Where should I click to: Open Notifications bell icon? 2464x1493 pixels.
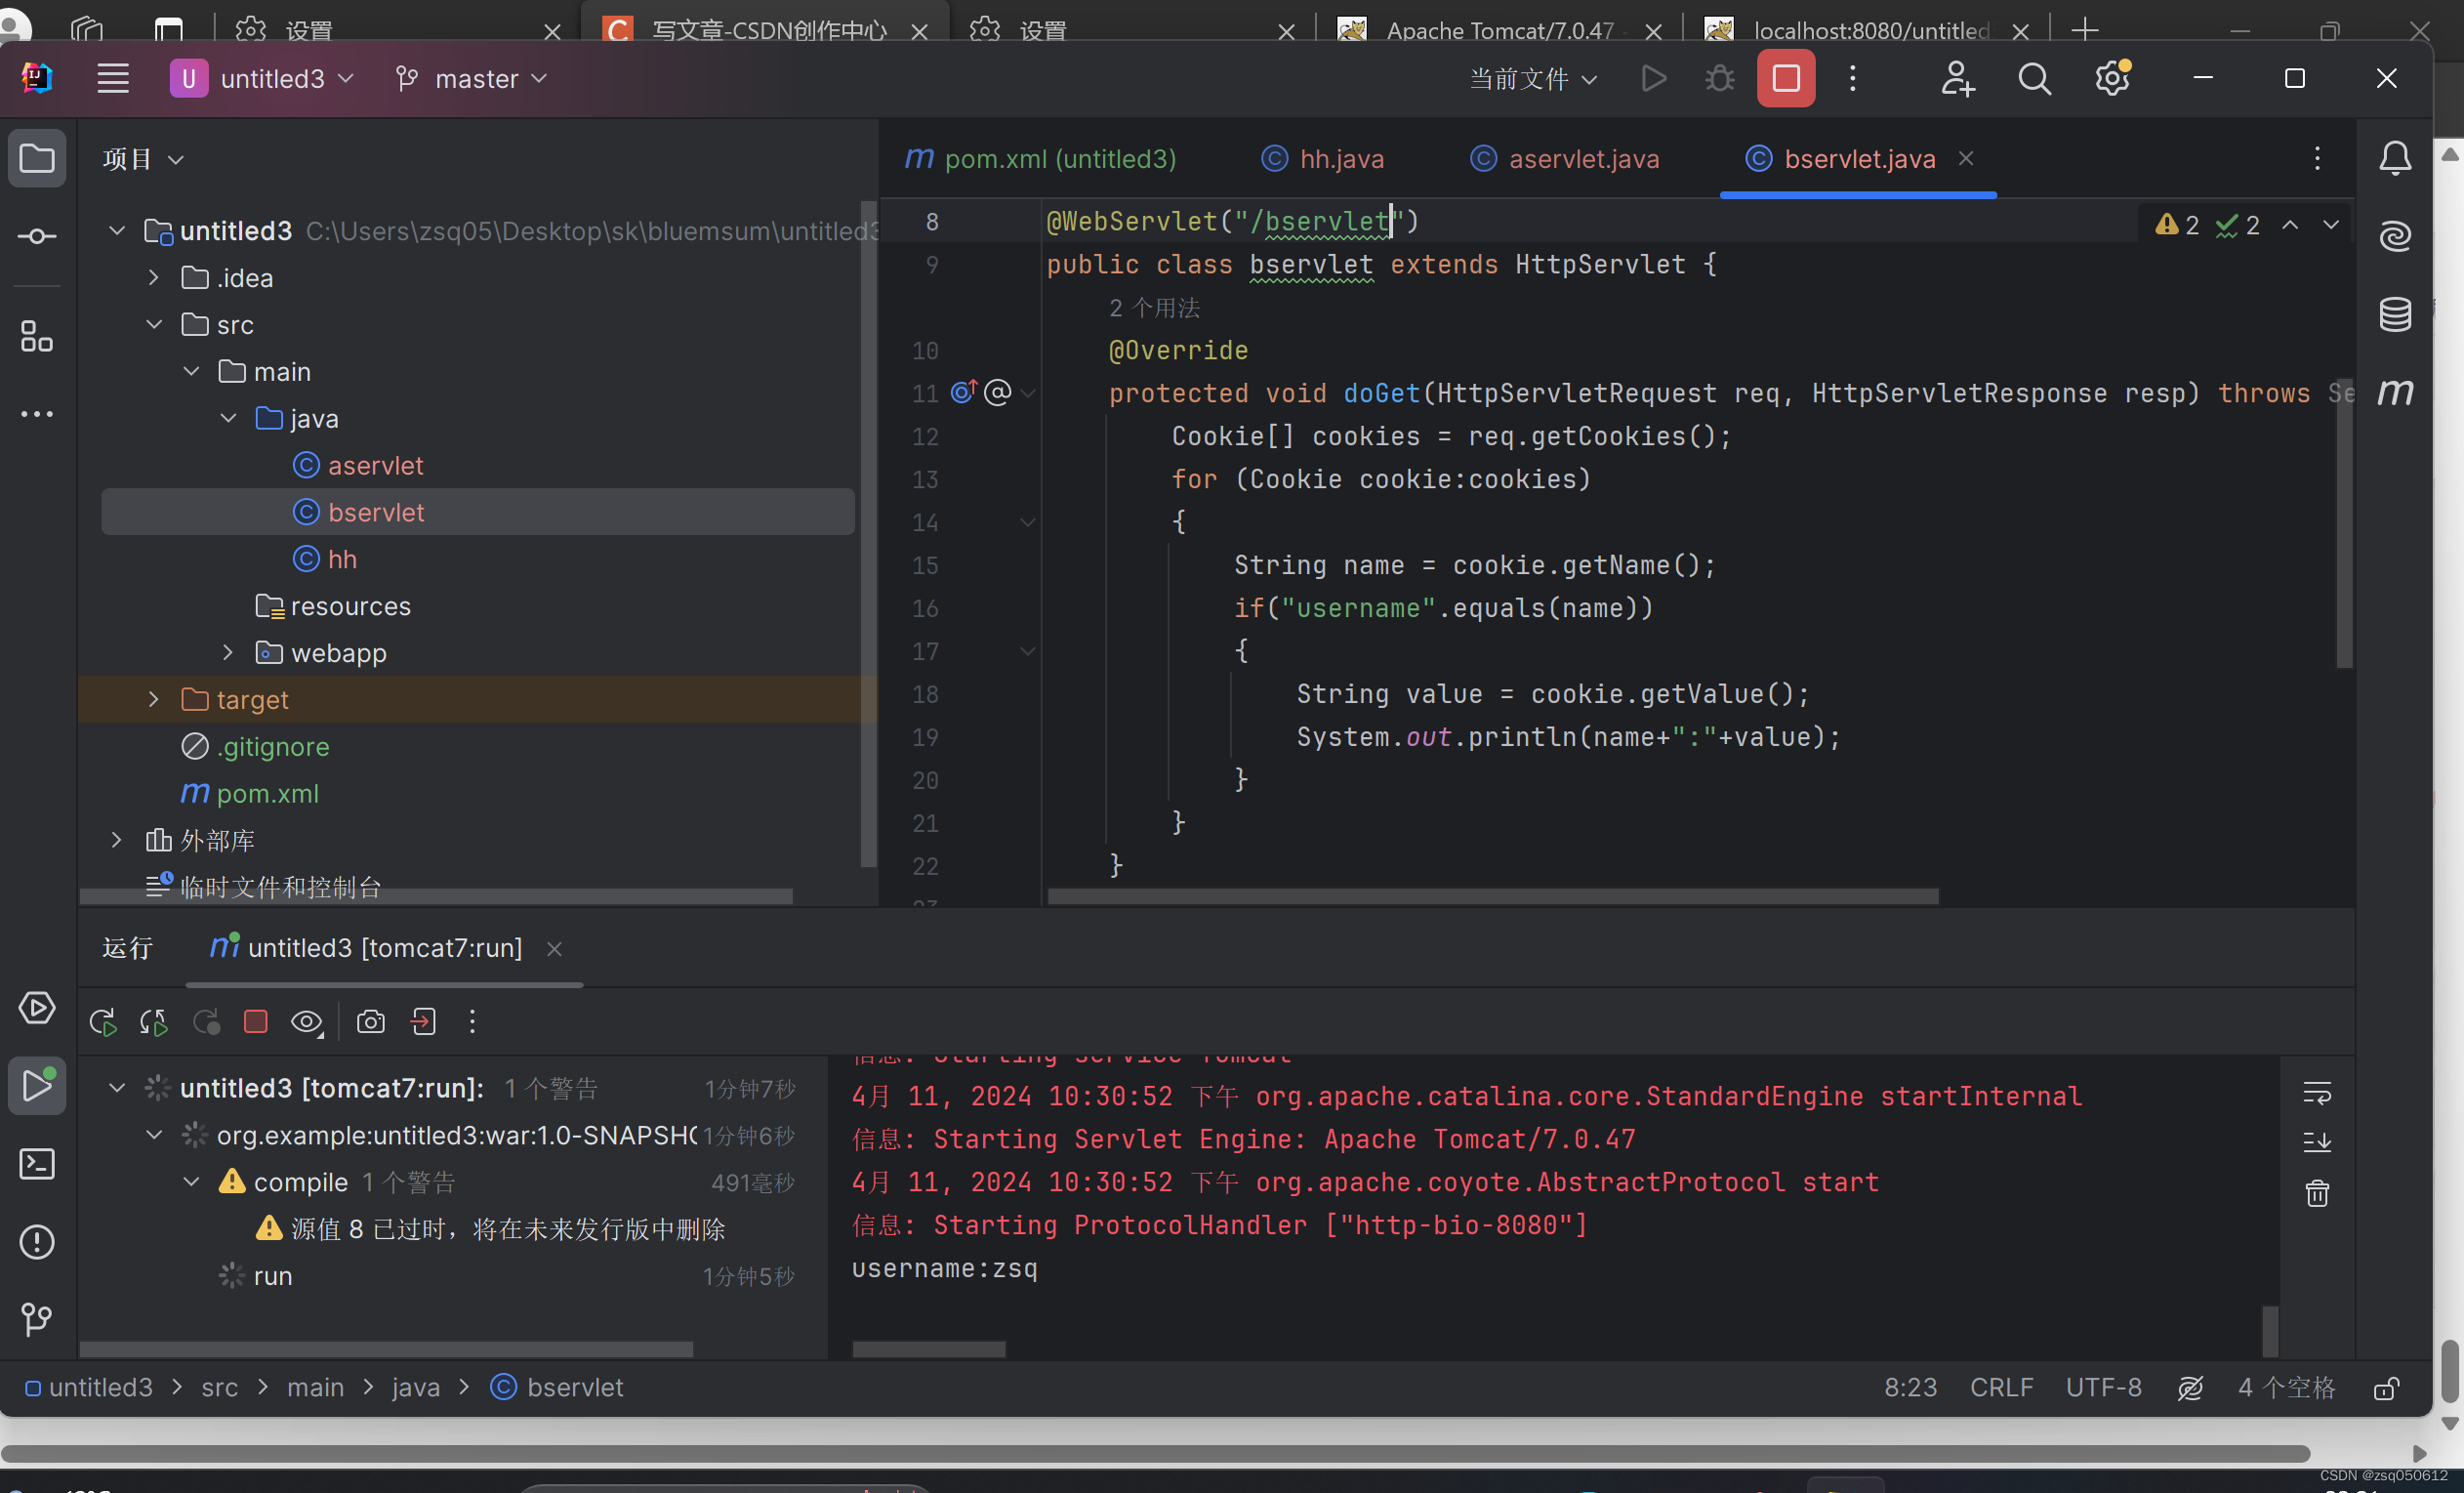(2395, 158)
